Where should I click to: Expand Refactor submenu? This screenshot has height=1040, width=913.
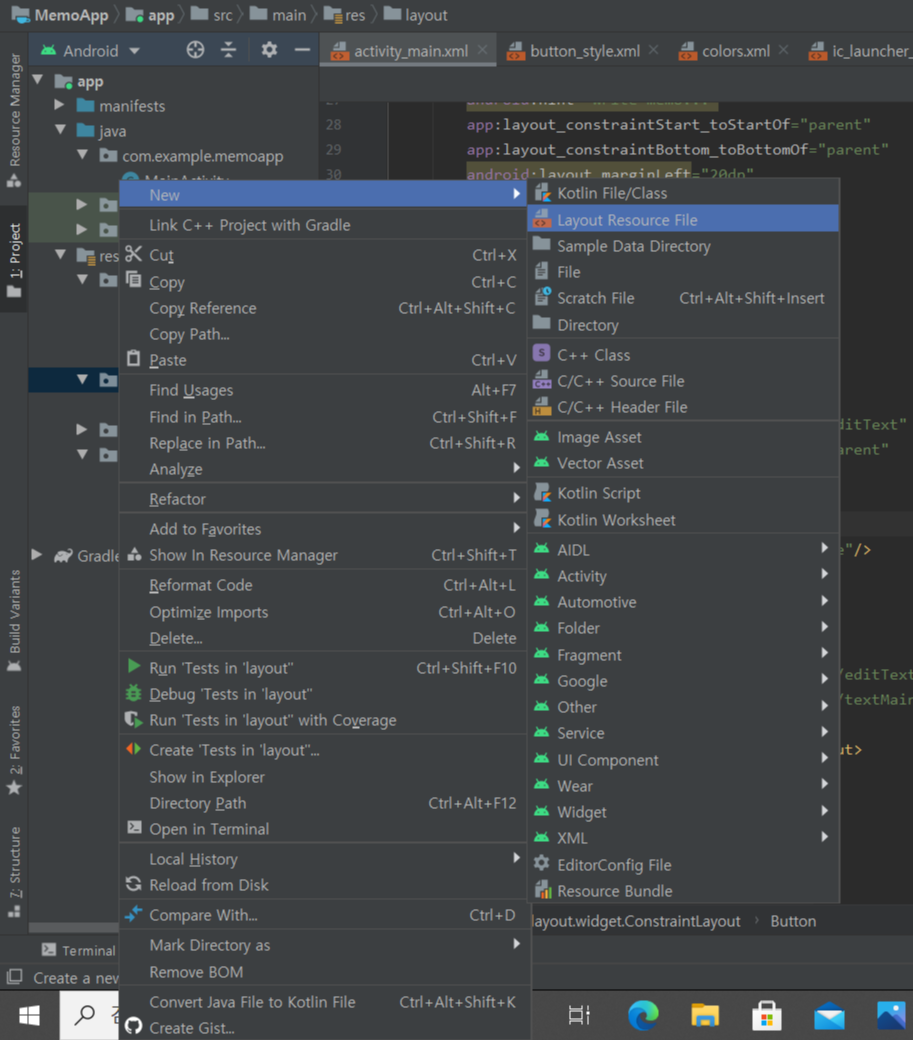click(x=323, y=499)
